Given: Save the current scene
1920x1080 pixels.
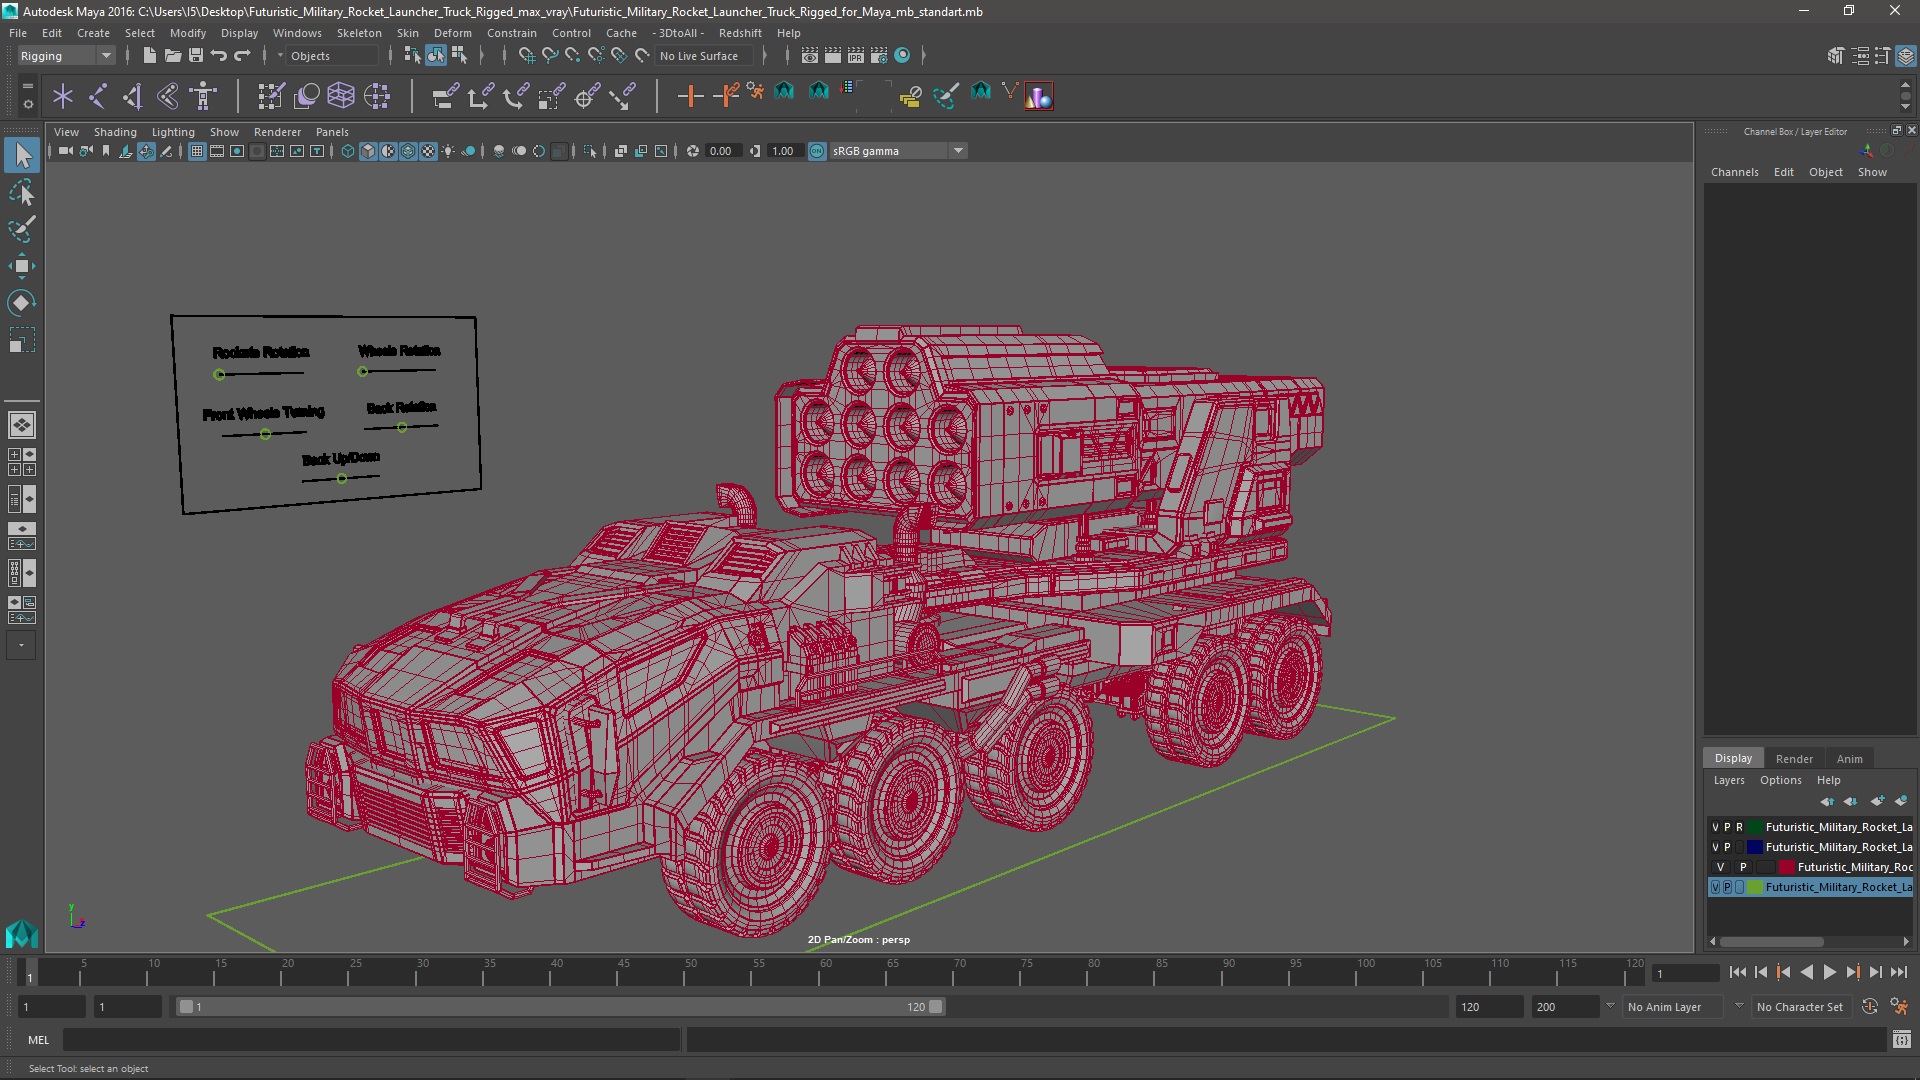Looking at the screenshot, I should pyautogui.click(x=196, y=56).
